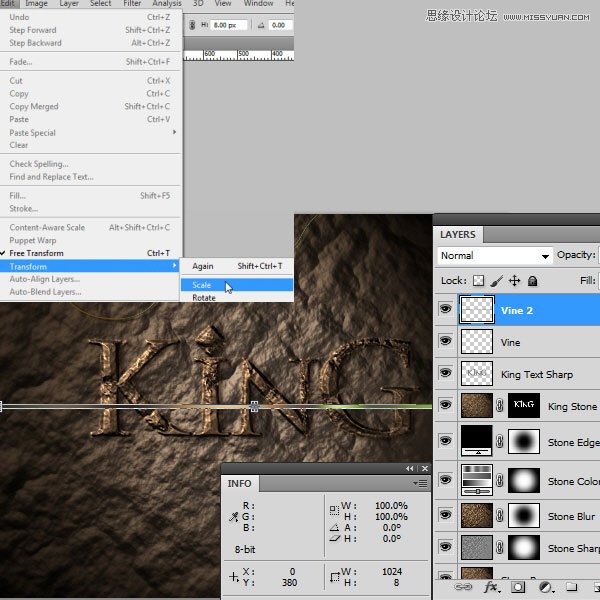600x600 pixels.
Task: Hide the Stone Blur layer
Action: (445, 515)
